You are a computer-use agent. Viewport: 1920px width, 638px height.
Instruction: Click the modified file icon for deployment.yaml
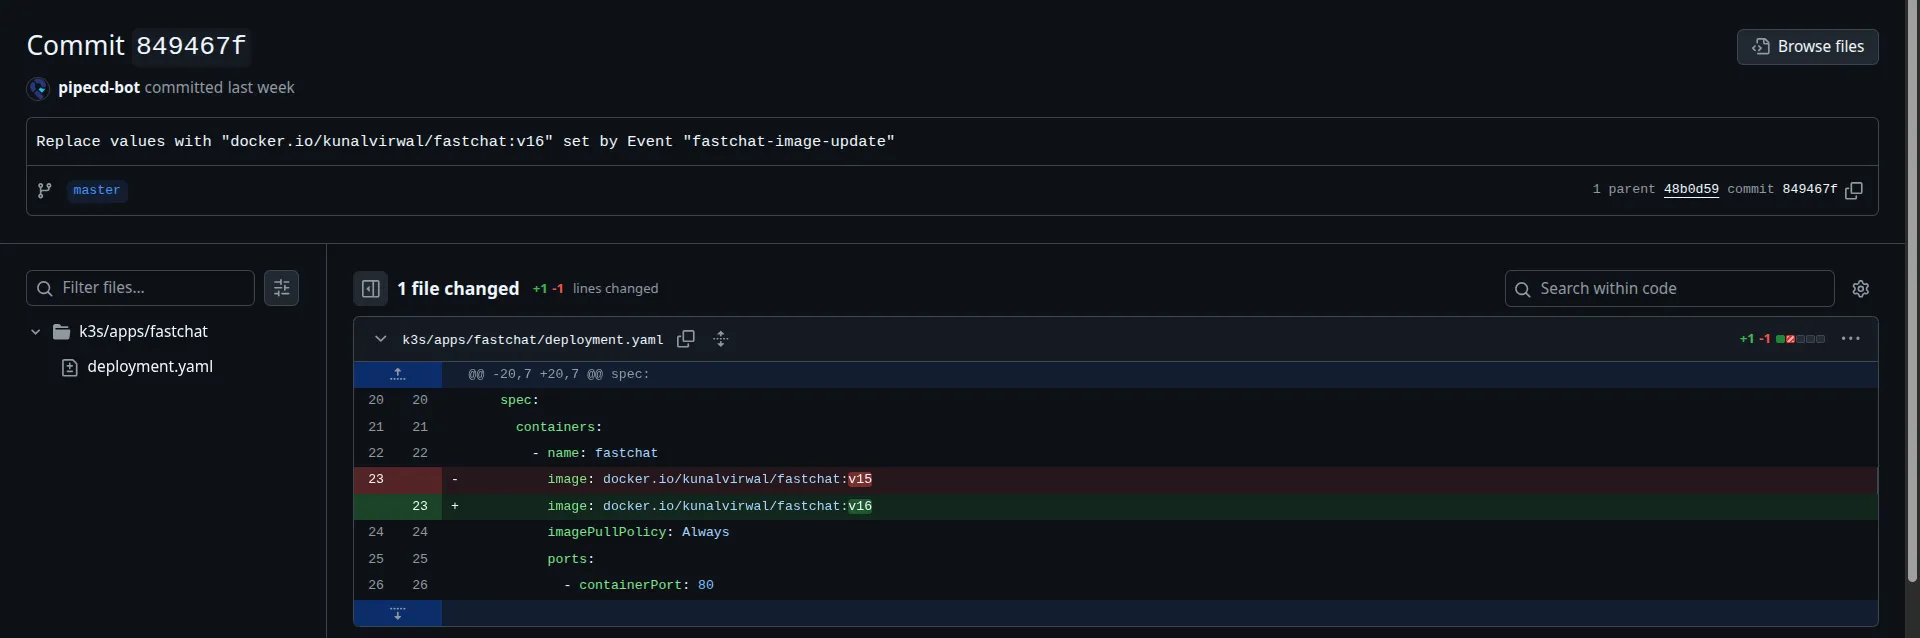click(x=70, y=368)
